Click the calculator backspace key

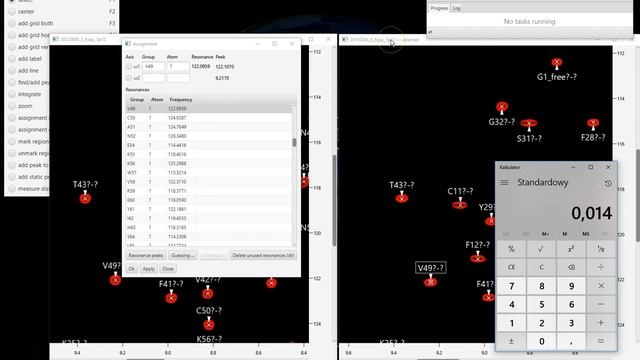tap(571, 267)
